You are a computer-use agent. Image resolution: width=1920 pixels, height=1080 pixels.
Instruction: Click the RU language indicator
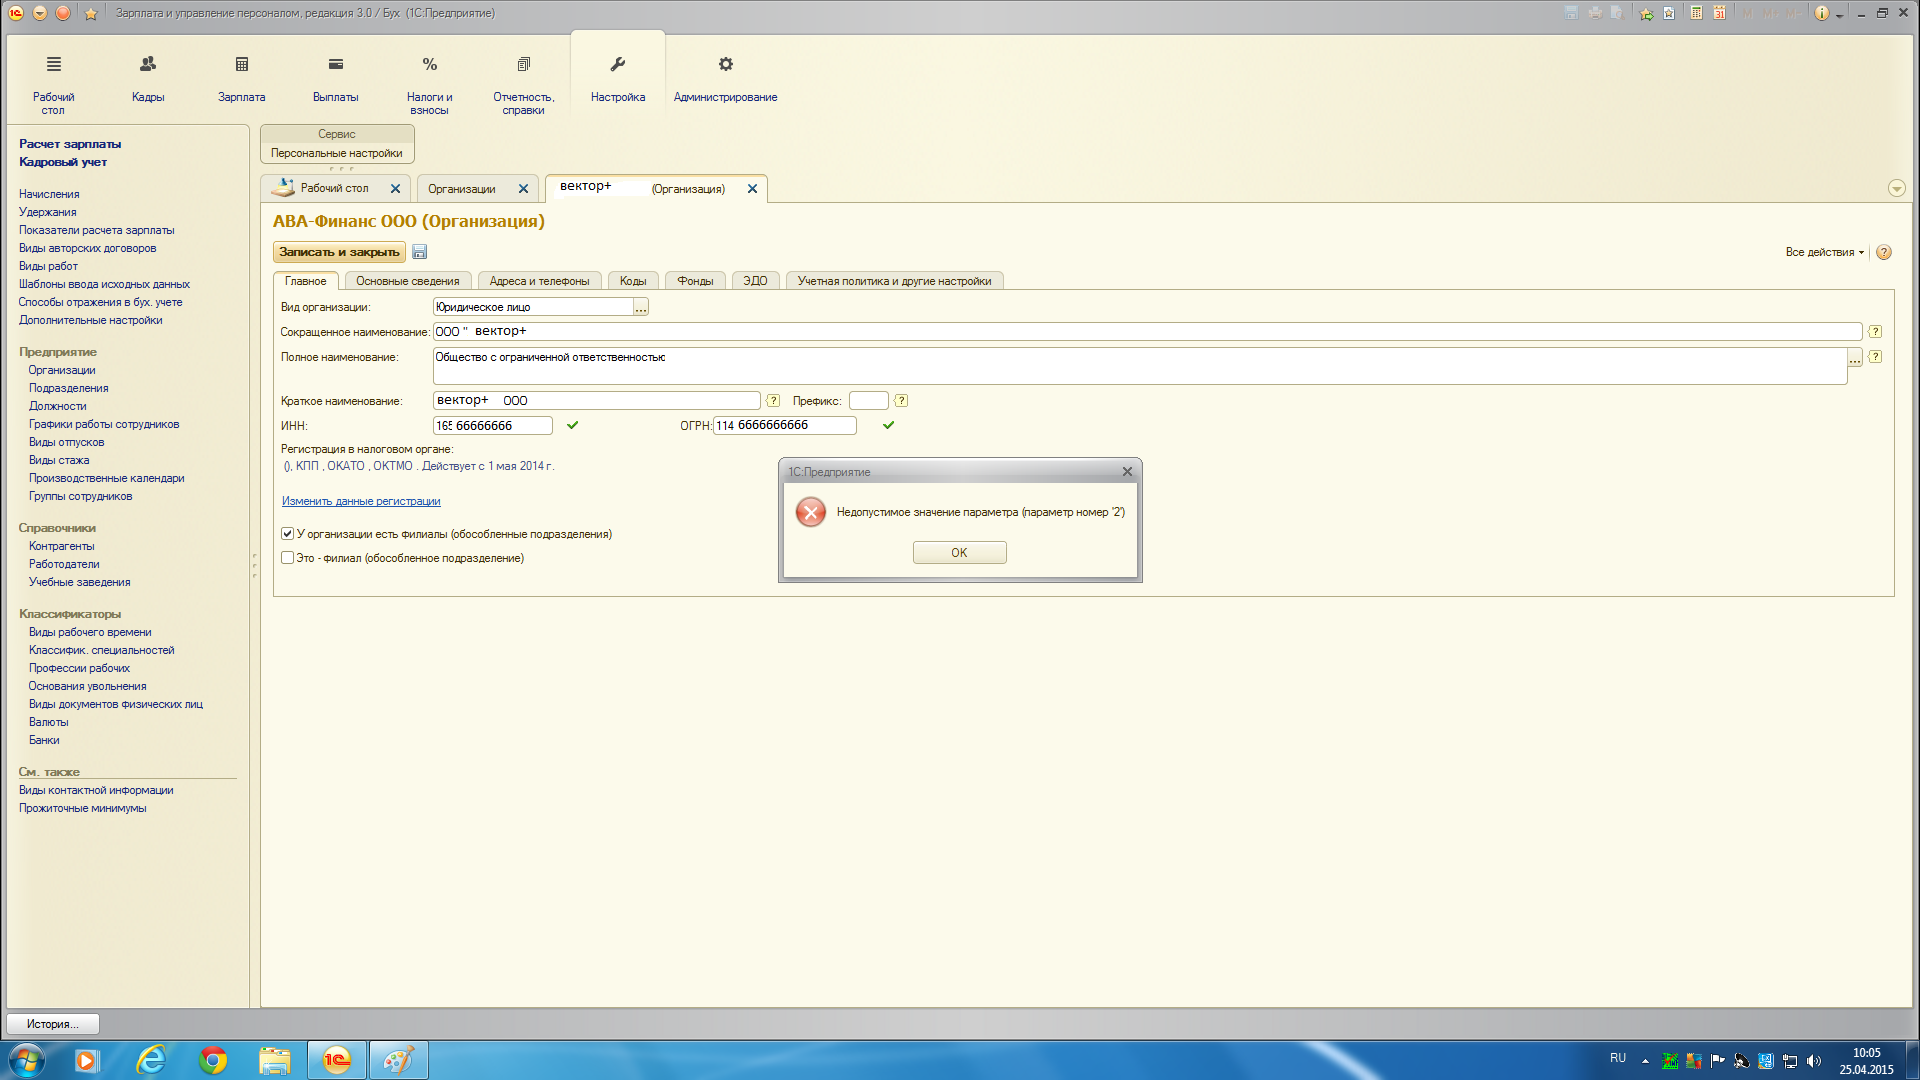[x=1618, y=1058]
